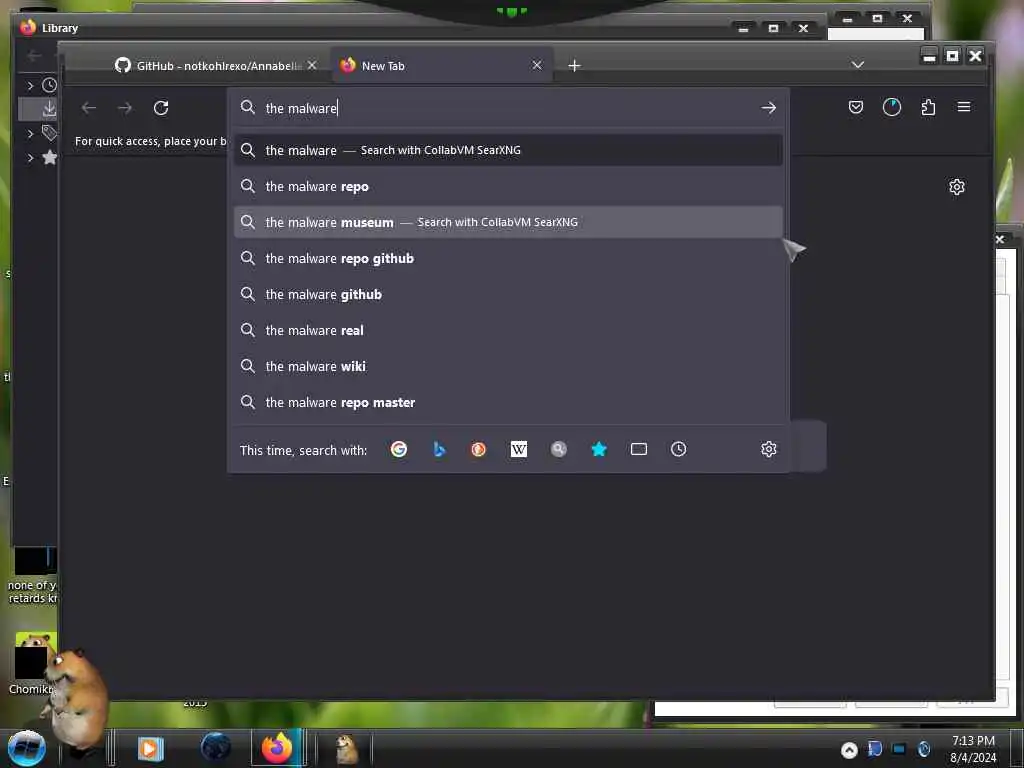Go forward with the right arrow
This screenshot has width=1024, height=768.
pos(125,108)
